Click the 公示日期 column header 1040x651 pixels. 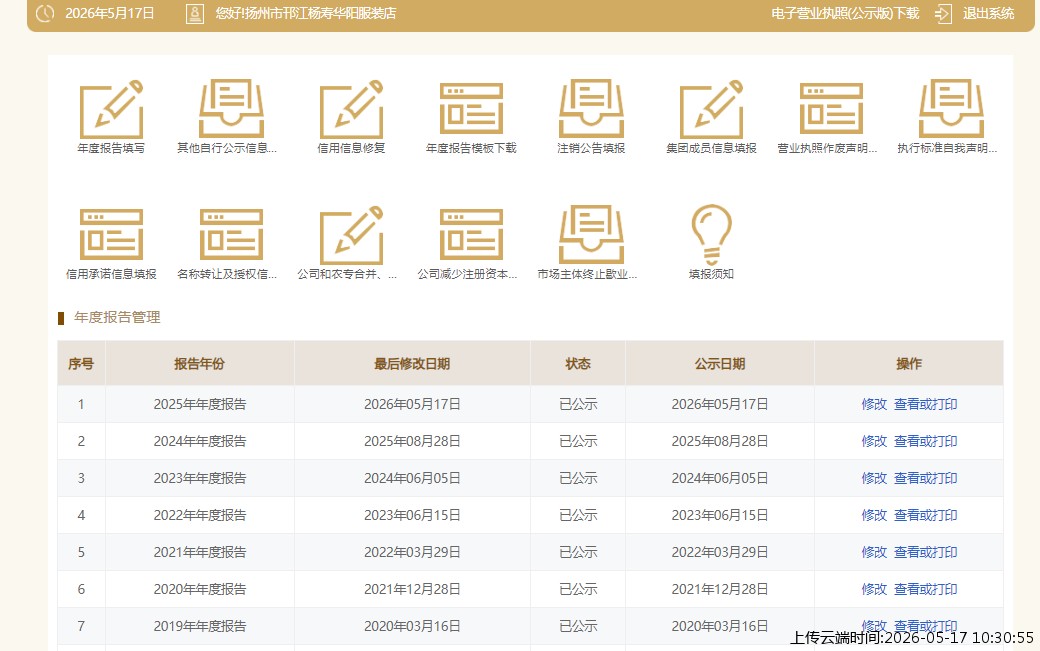pos(720,363)
